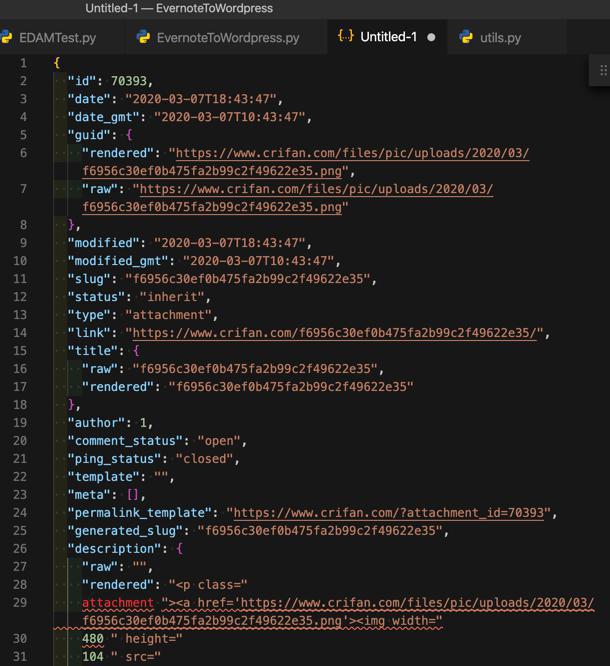The image size is (610, 666).
Task: Click the "generated_slug" key on line 25
Action: (128, 531)
